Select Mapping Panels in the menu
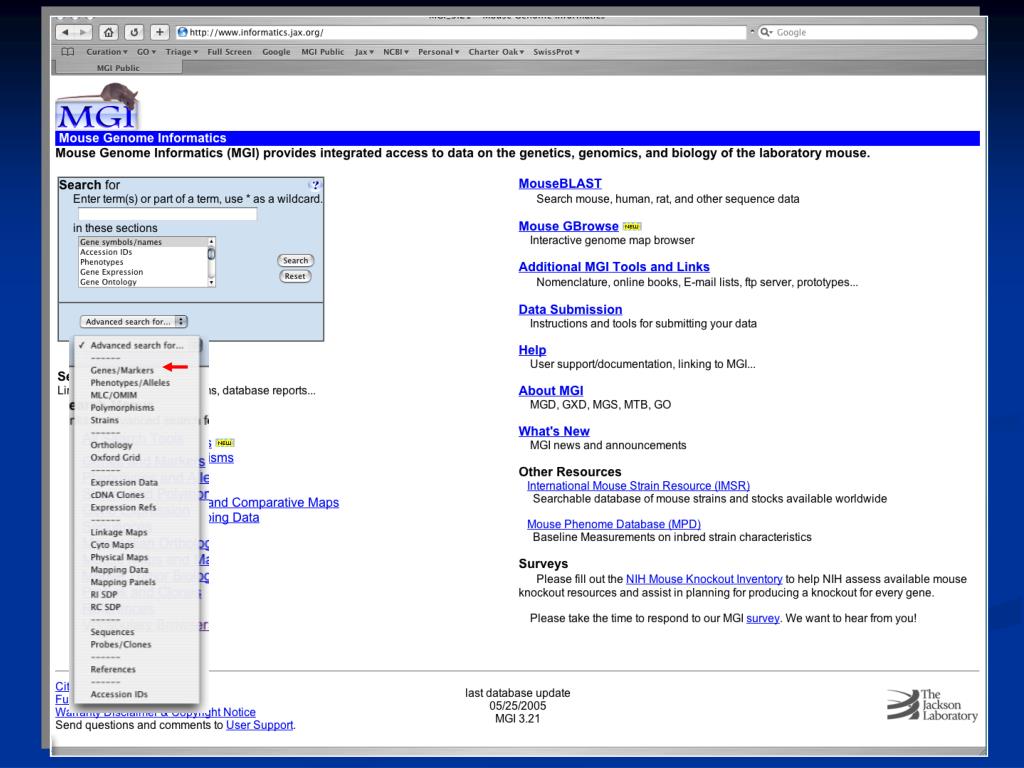1024x768 pixels. click(x=123, y=582)
